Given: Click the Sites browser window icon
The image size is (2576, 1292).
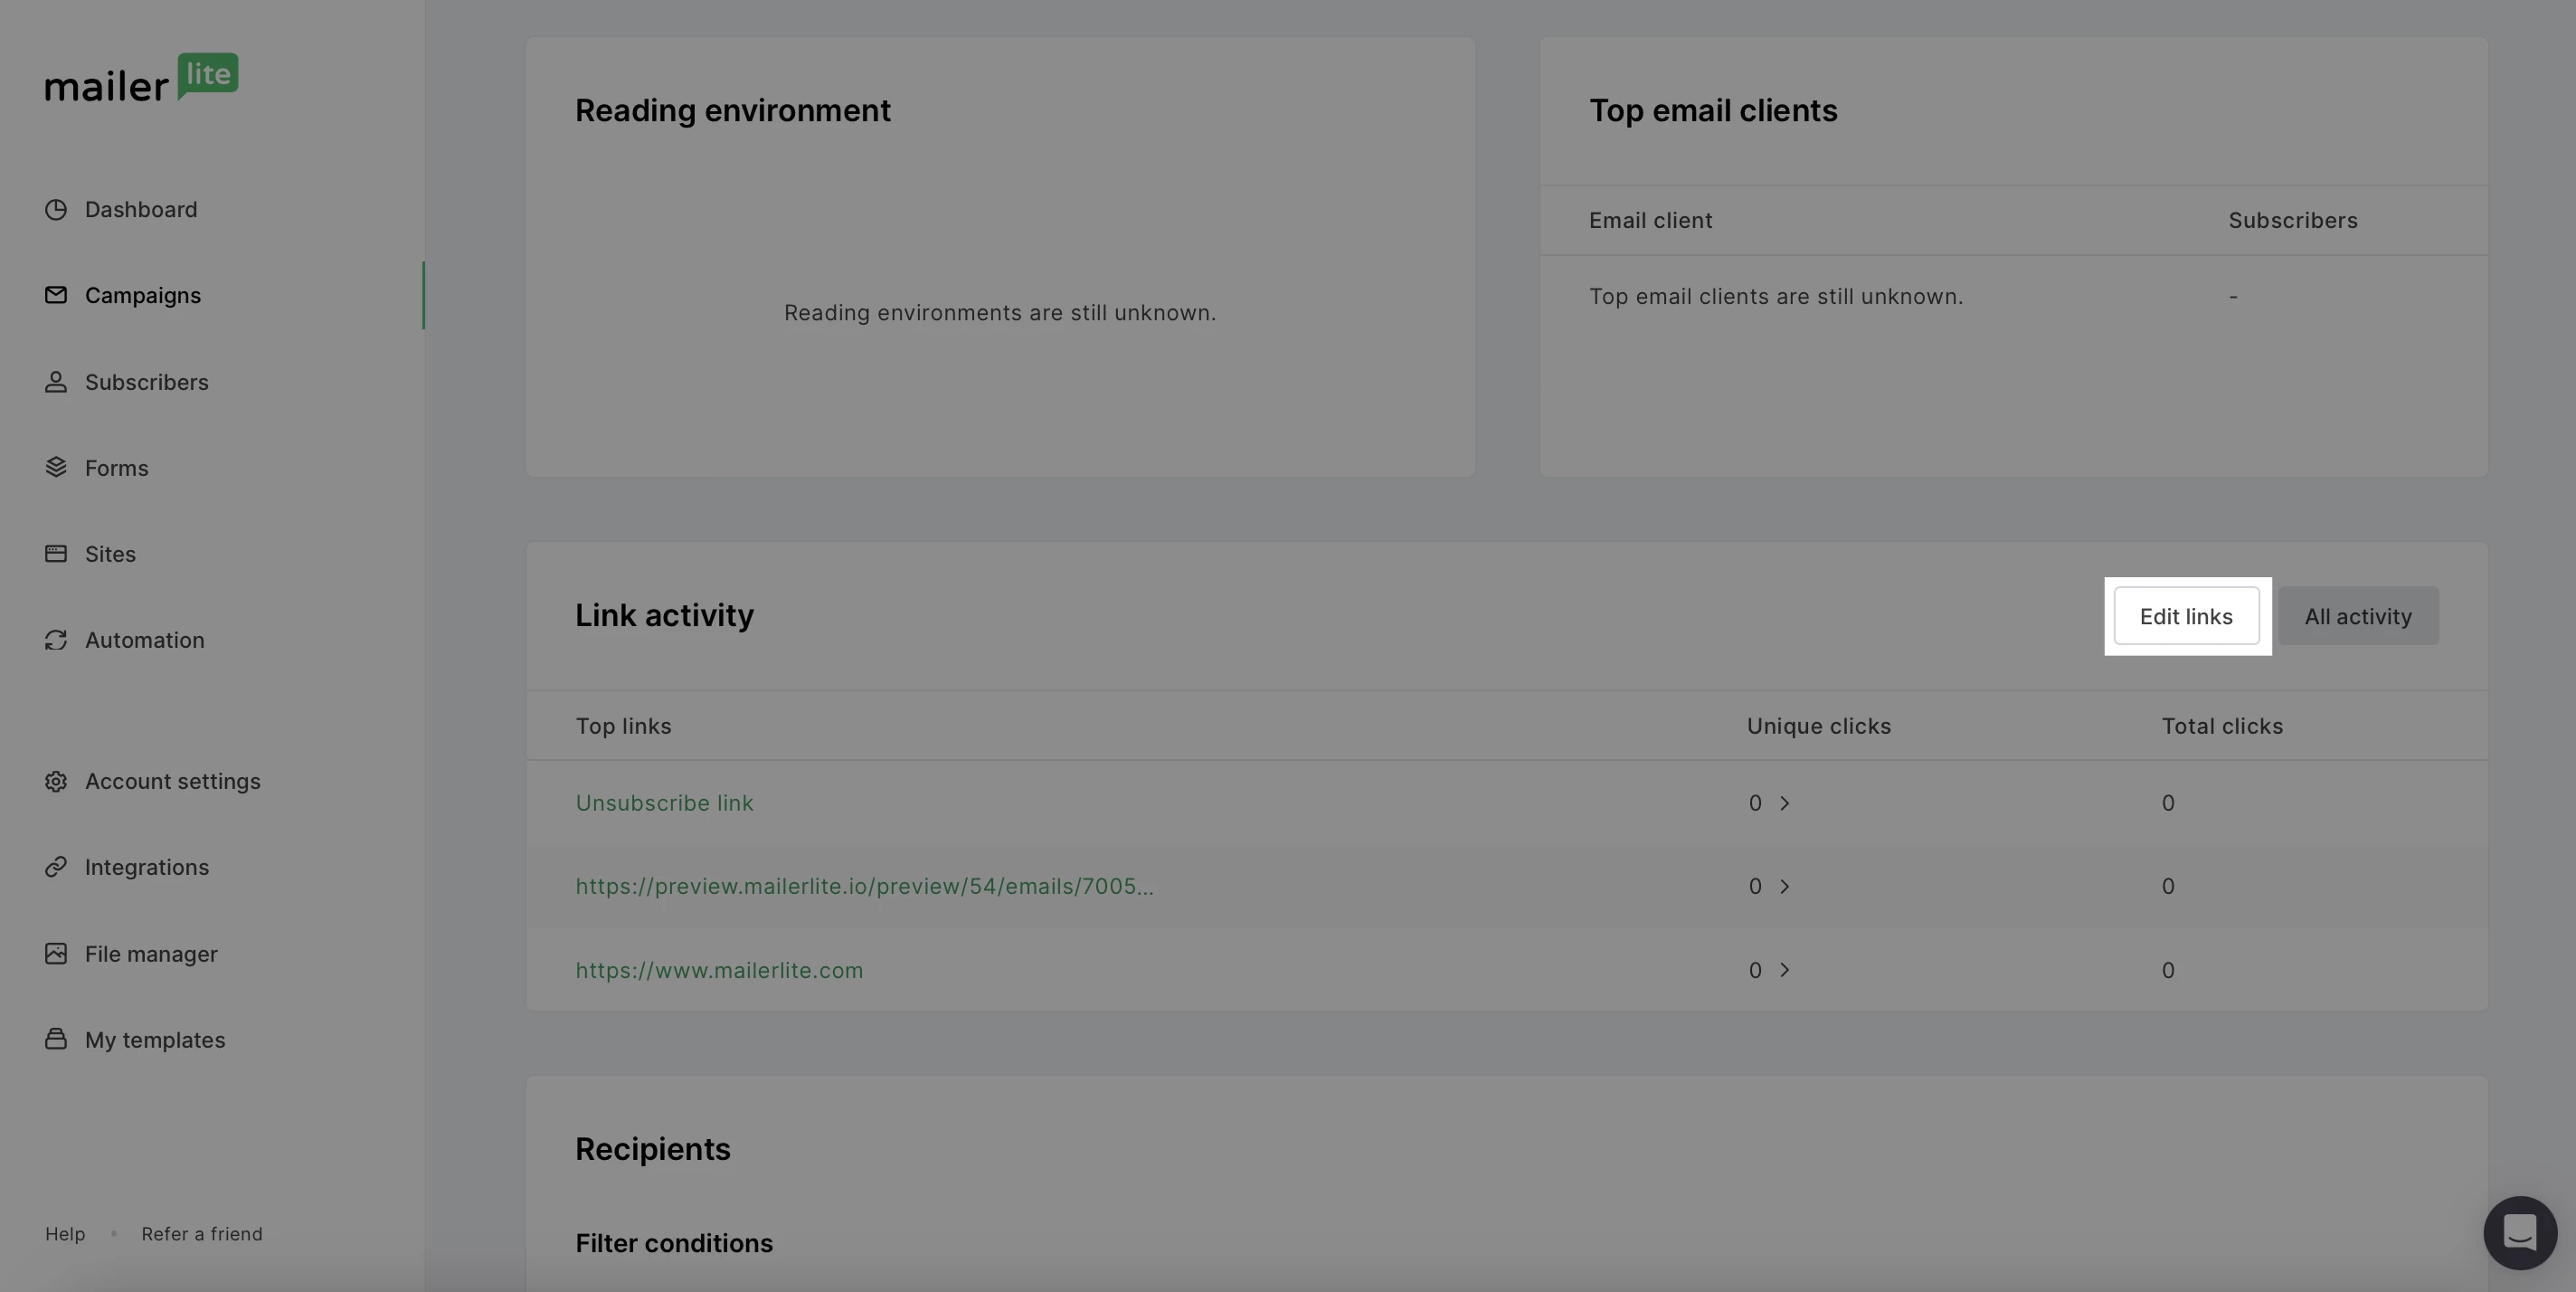Looking at the screenshot, I should (56, 554).
